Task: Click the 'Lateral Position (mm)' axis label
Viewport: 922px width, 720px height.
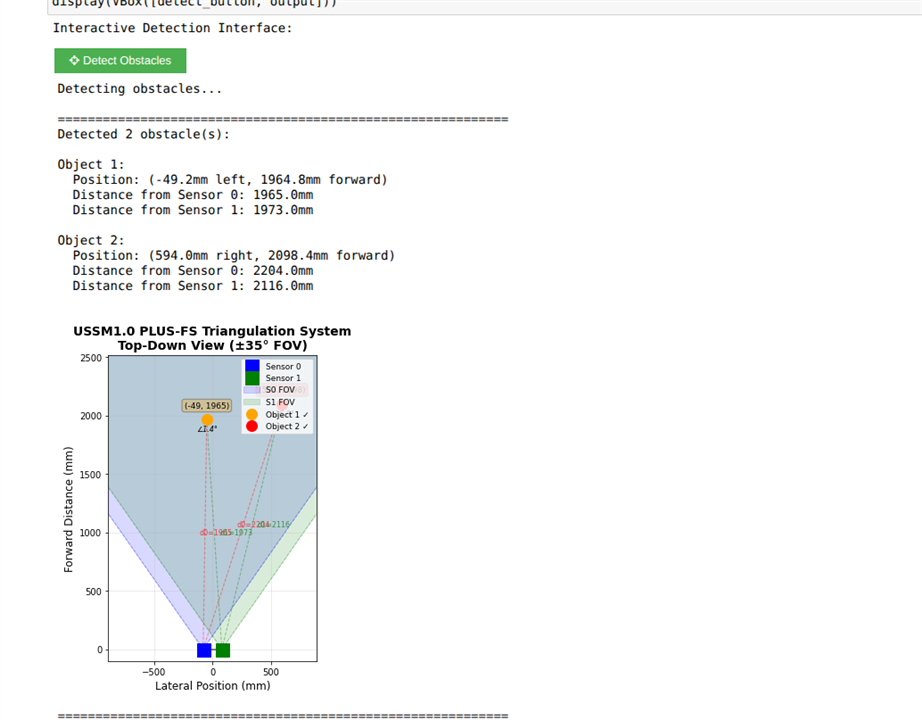Action: click(x=213, y=686)
